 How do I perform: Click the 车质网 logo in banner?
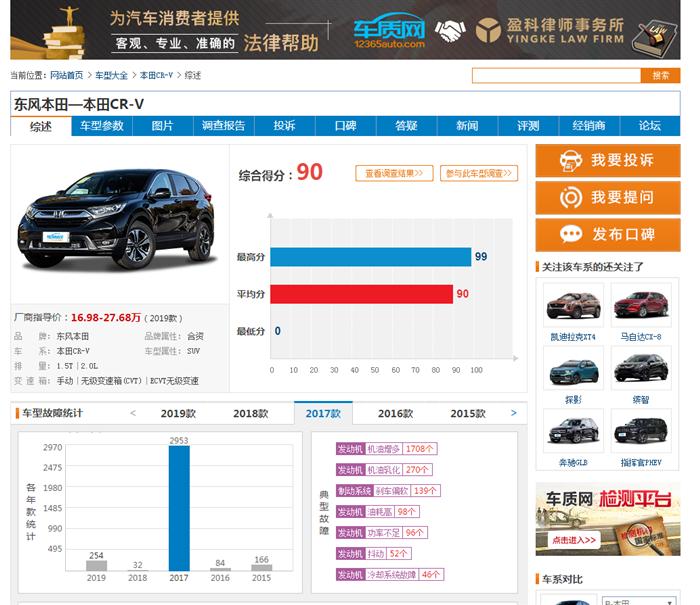(389, 31)
